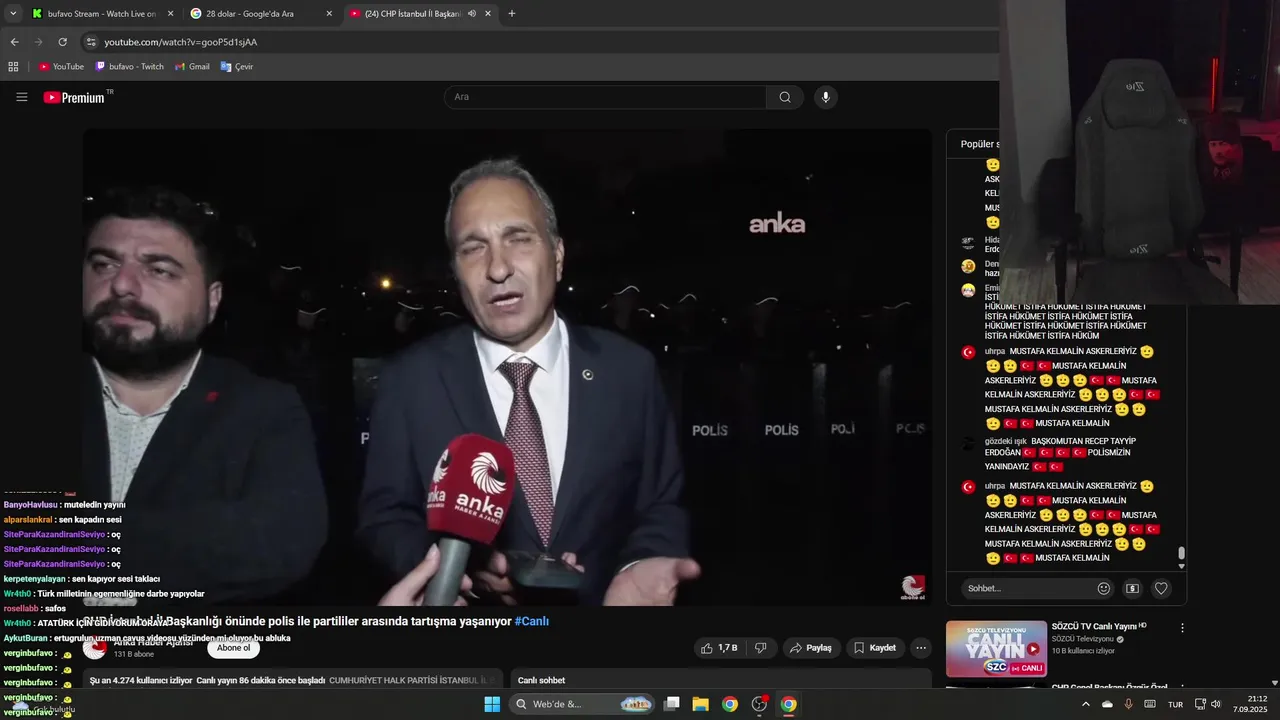Open more actions for the video

(921, 648)
